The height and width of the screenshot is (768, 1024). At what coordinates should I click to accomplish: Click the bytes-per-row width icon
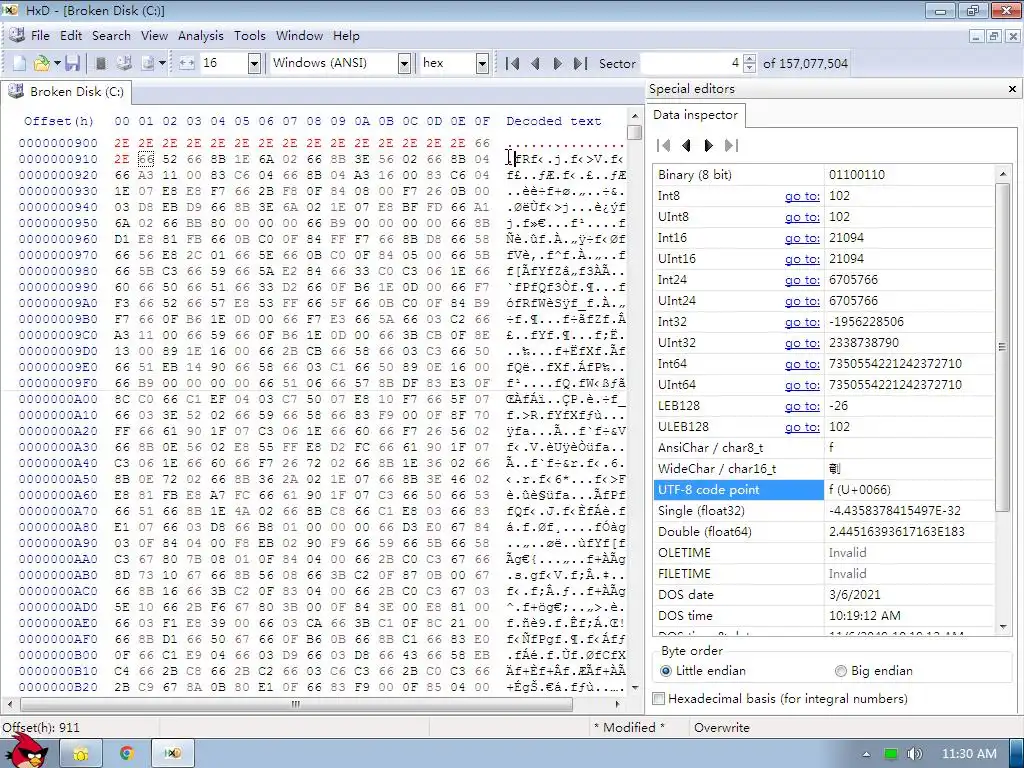click(x=187, y=63)
